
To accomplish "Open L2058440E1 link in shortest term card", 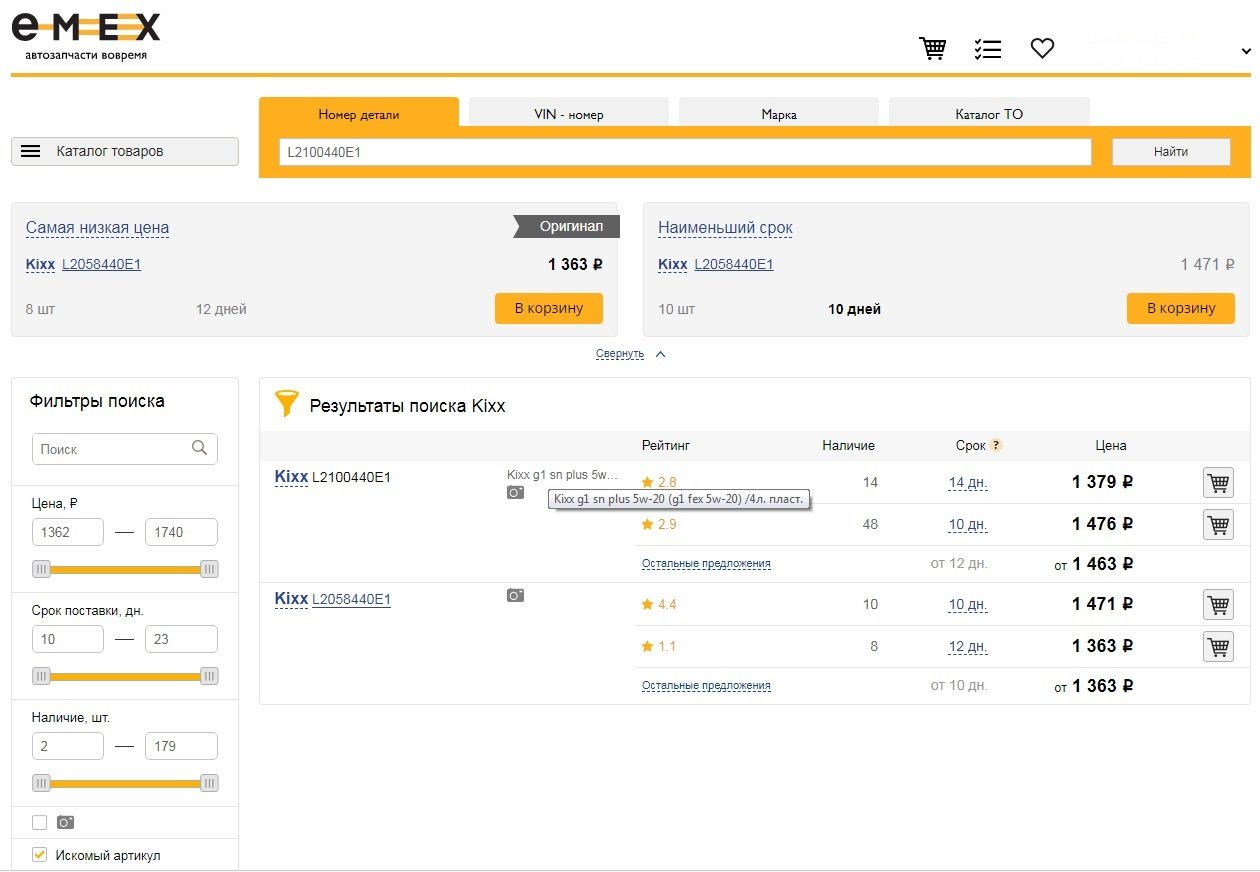I will (734, 264).
